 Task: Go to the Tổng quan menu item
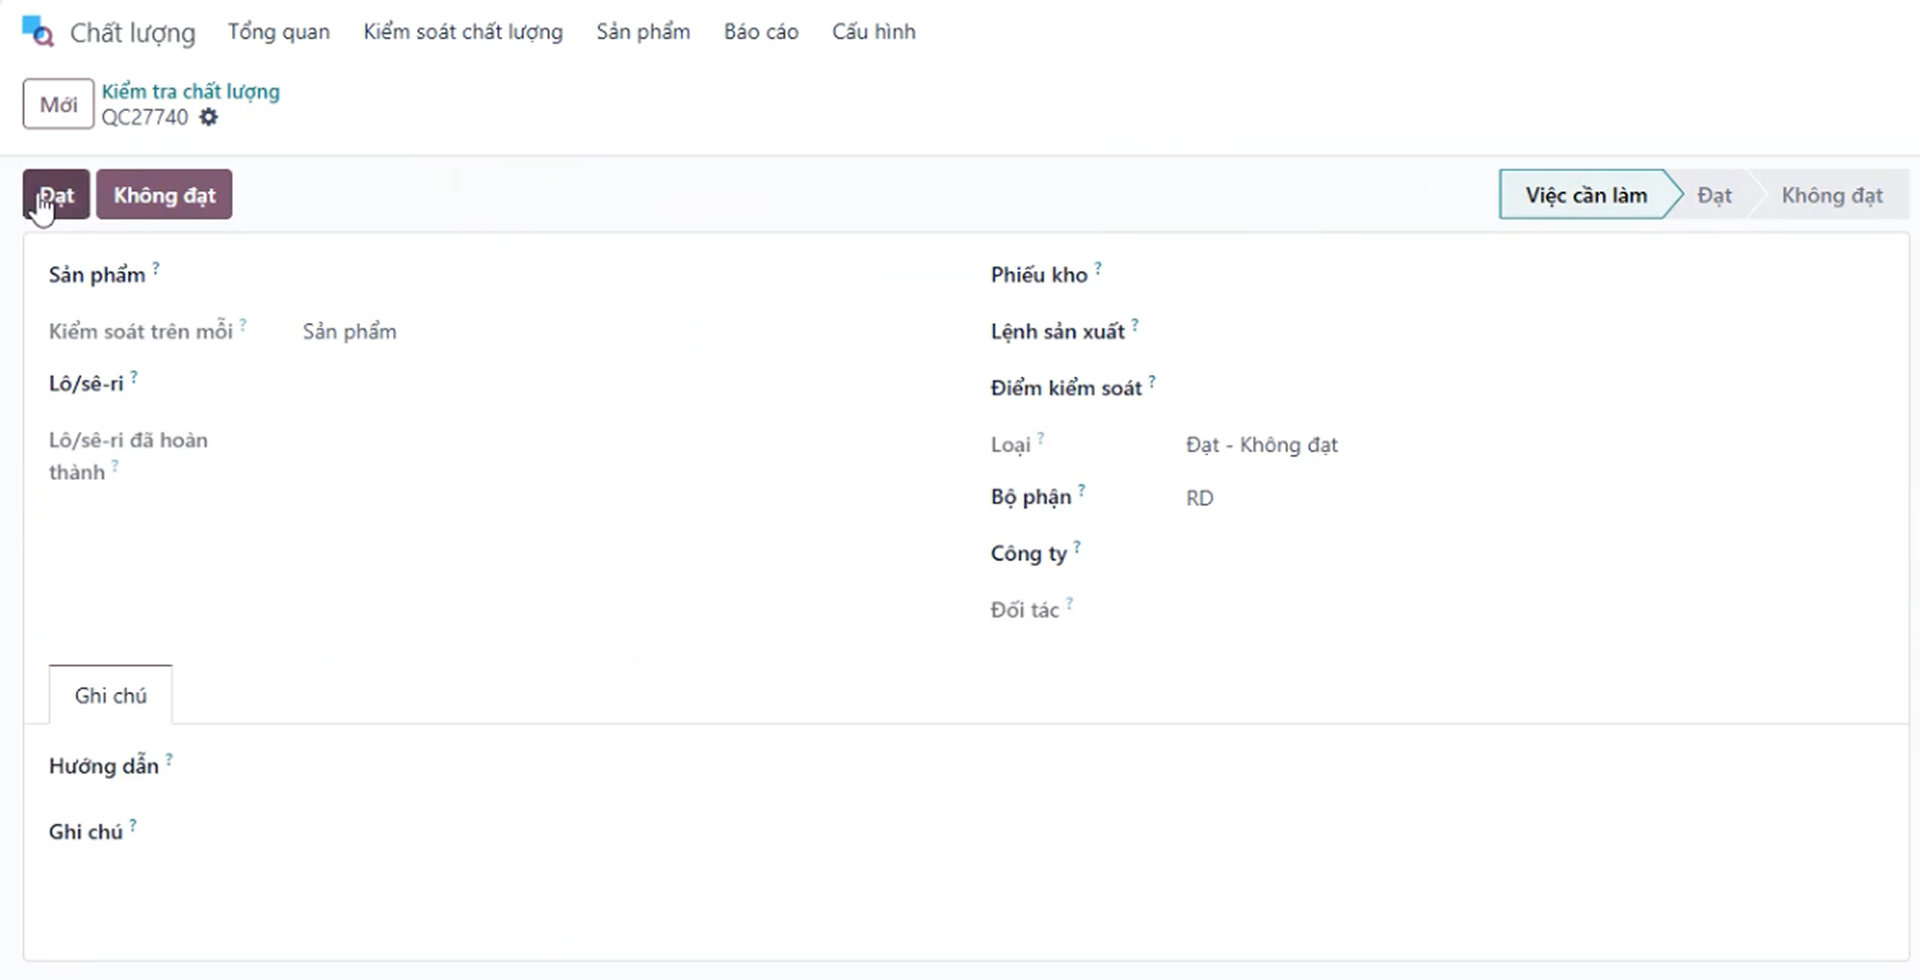click(278, 32)
